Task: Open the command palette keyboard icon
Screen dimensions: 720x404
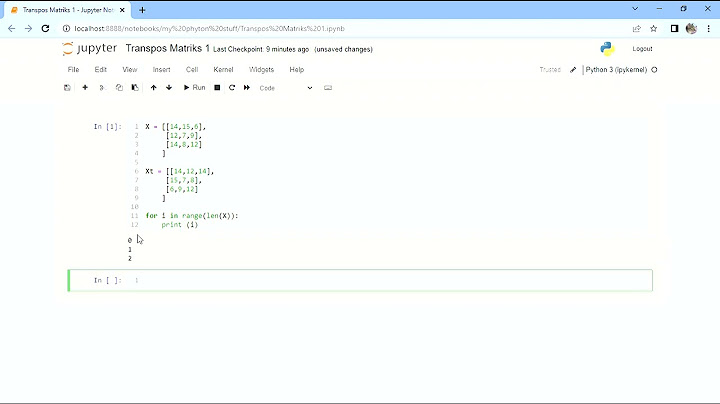Action: [328, 88]
